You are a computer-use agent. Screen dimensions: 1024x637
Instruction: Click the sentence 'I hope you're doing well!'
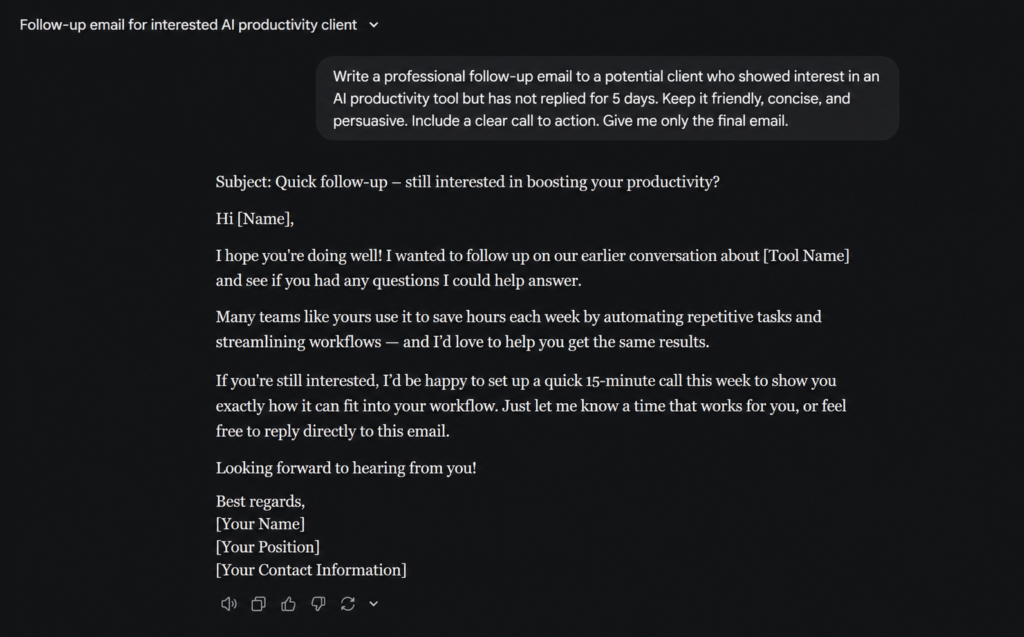pos(298,255)
